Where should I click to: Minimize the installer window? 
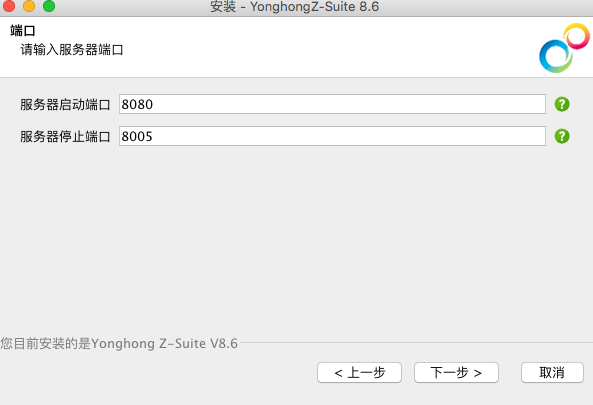point(29,6)
